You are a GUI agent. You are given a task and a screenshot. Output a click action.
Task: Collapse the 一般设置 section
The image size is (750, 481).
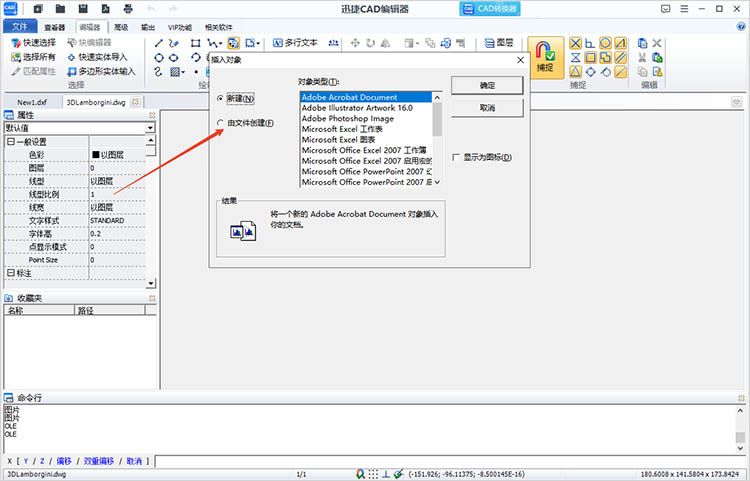(11, 142)
